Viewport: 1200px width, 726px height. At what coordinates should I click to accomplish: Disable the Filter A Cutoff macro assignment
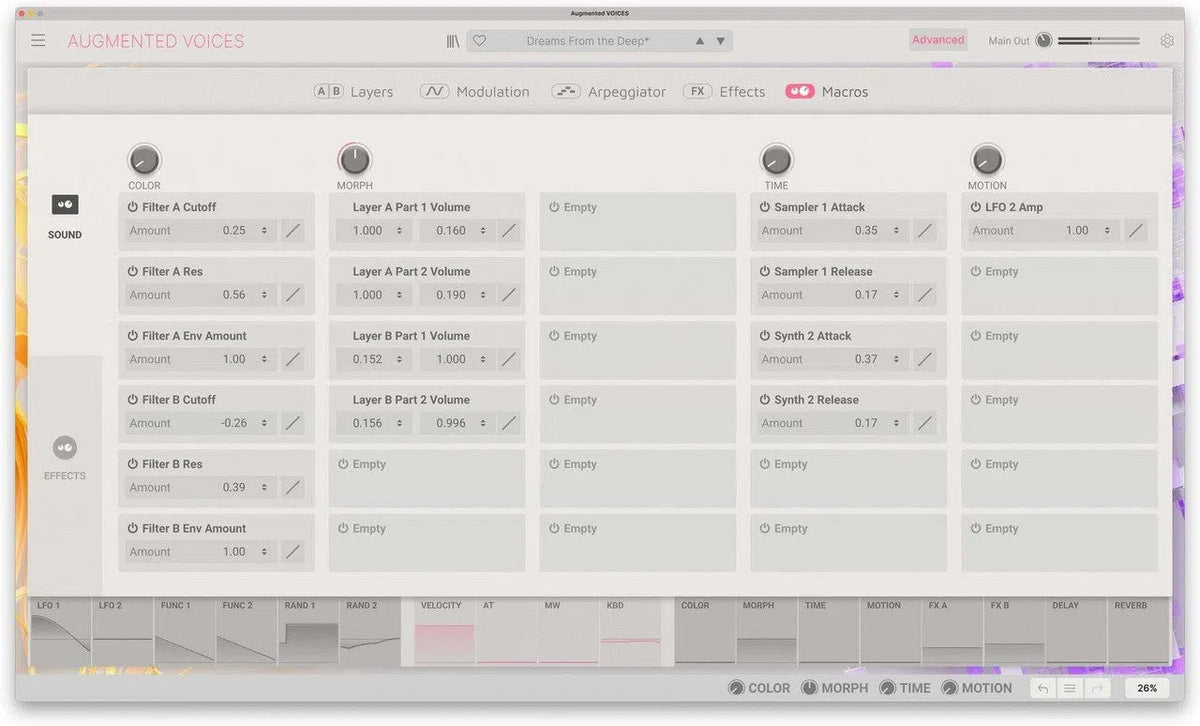[x=132, y=206]
